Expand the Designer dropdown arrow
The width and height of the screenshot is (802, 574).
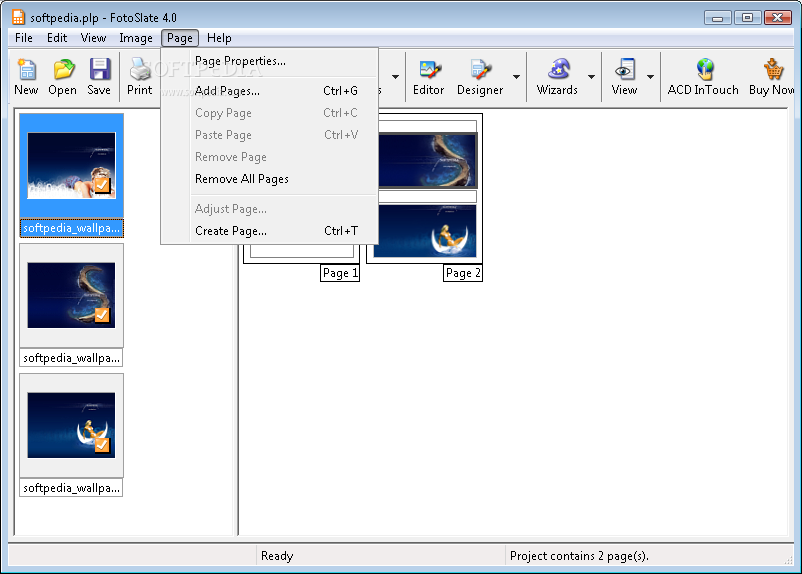click(516, 77)
